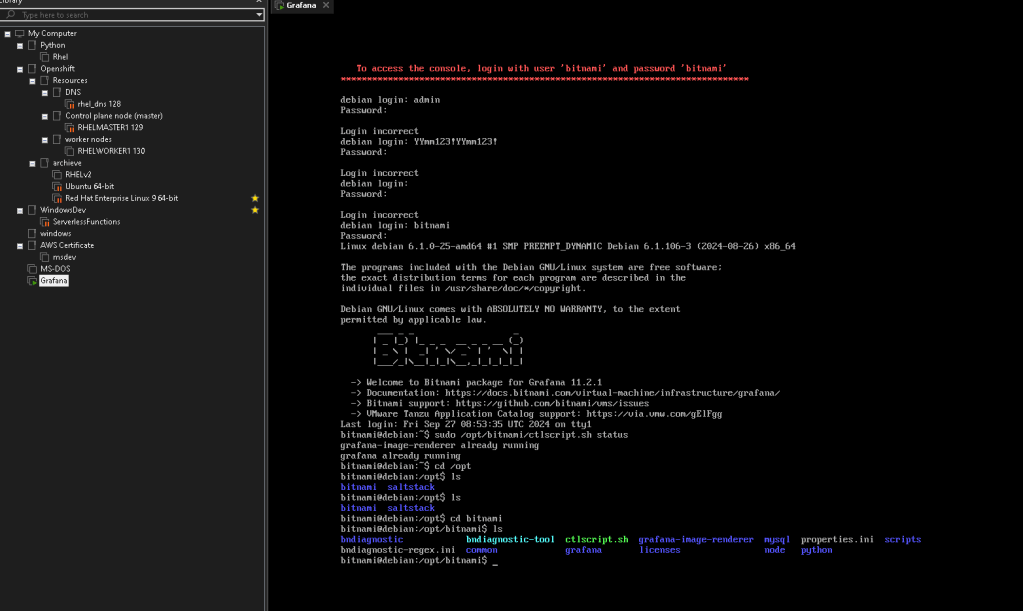The width and height of the screenshot is (1023, 611).
Task: Click the archieve folder icon
Action: (x=44, y=163)
